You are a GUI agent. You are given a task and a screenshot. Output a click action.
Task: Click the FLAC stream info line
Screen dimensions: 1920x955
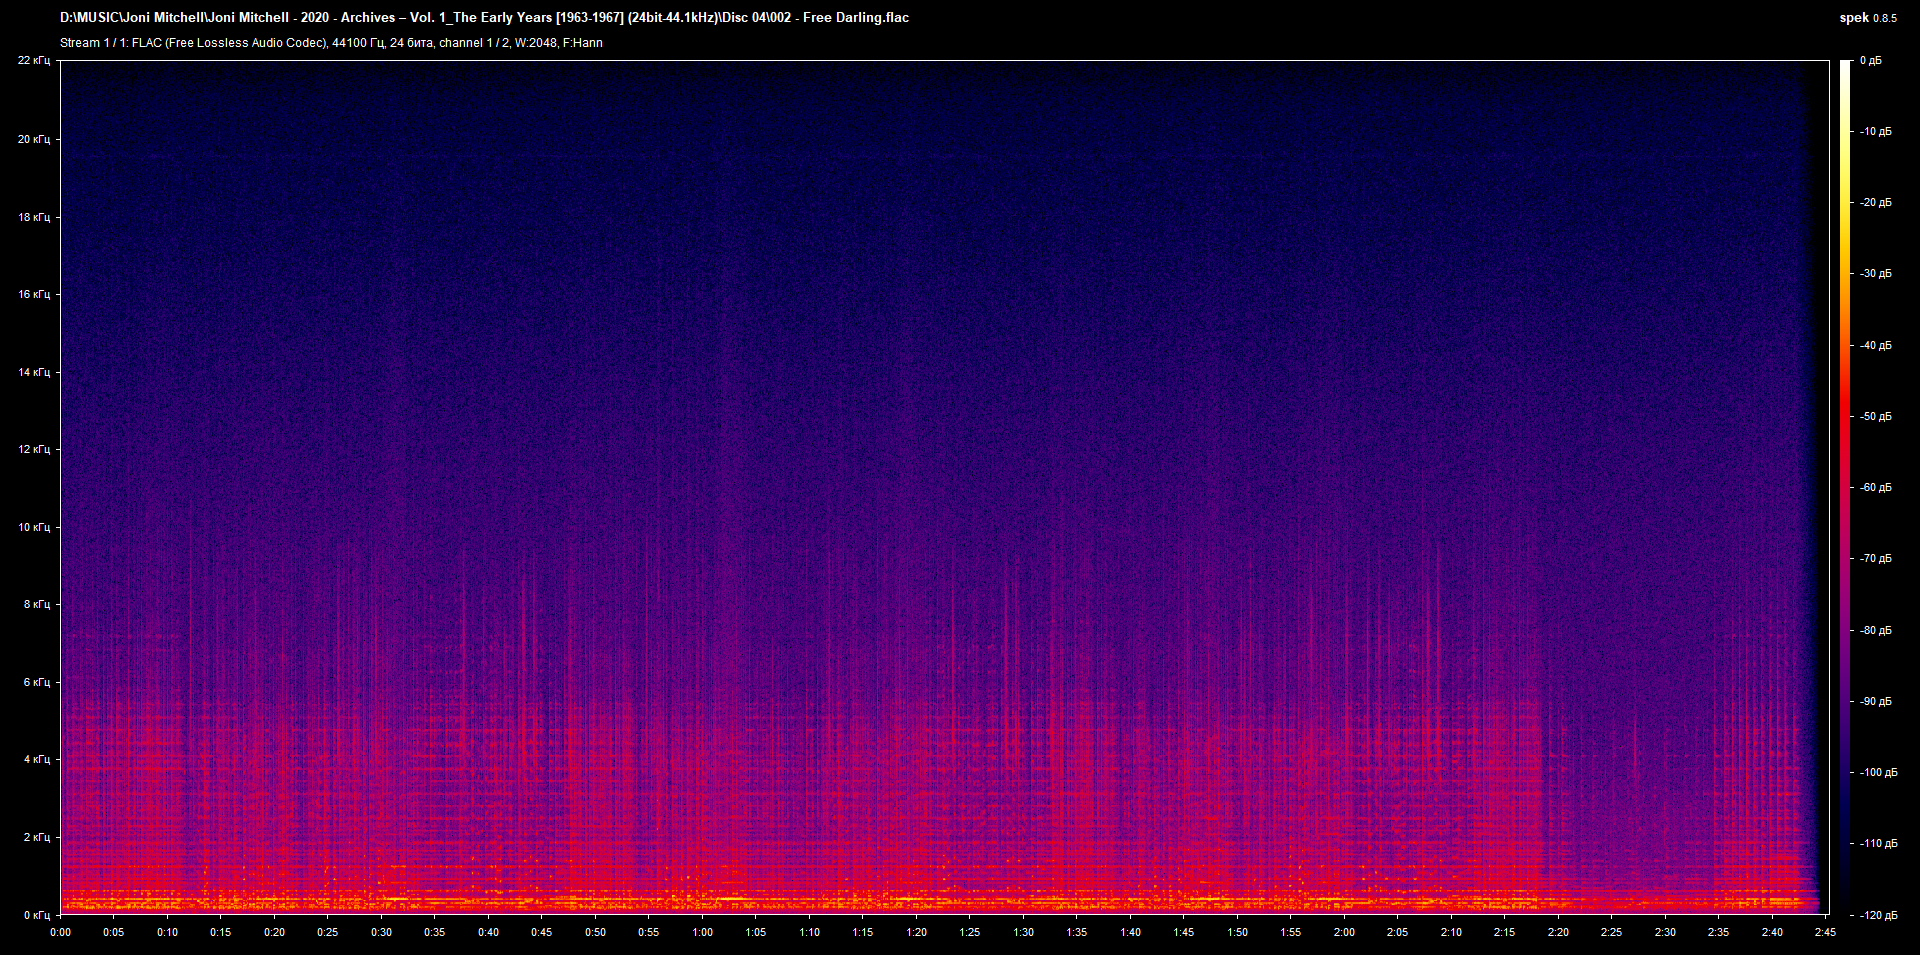[331, 43]
